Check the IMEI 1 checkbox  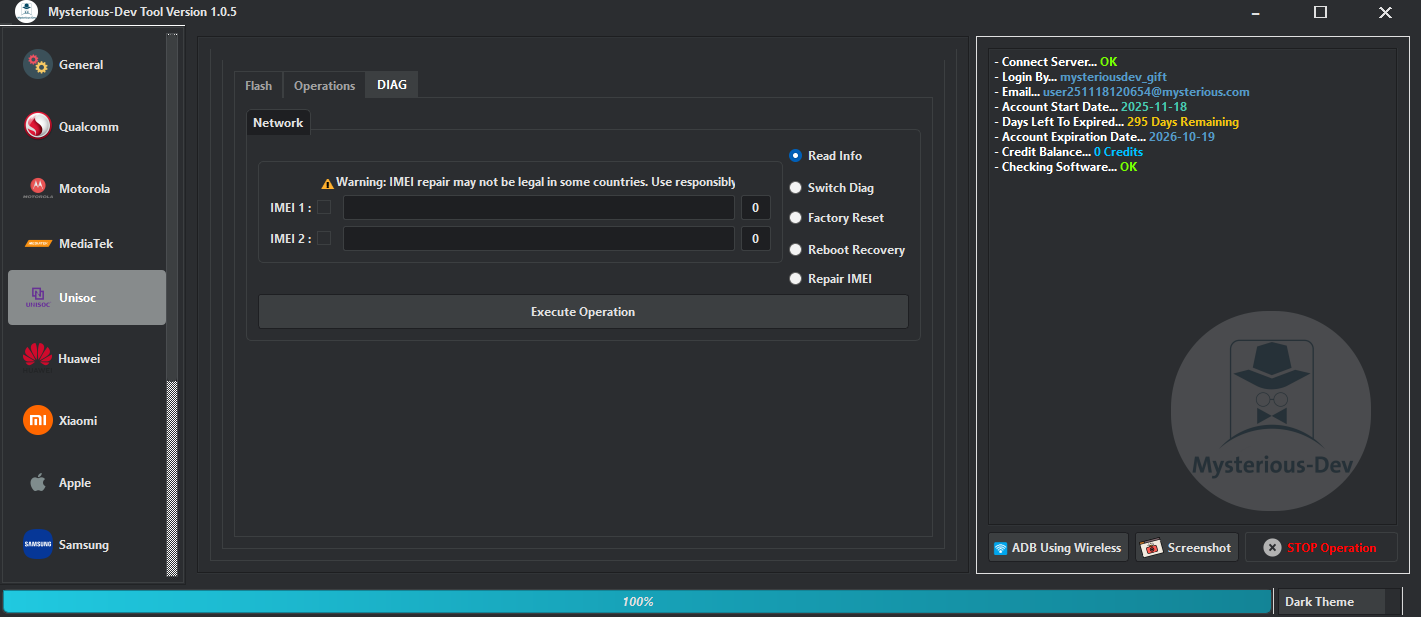pyautogui.click(x=325, y=207)
